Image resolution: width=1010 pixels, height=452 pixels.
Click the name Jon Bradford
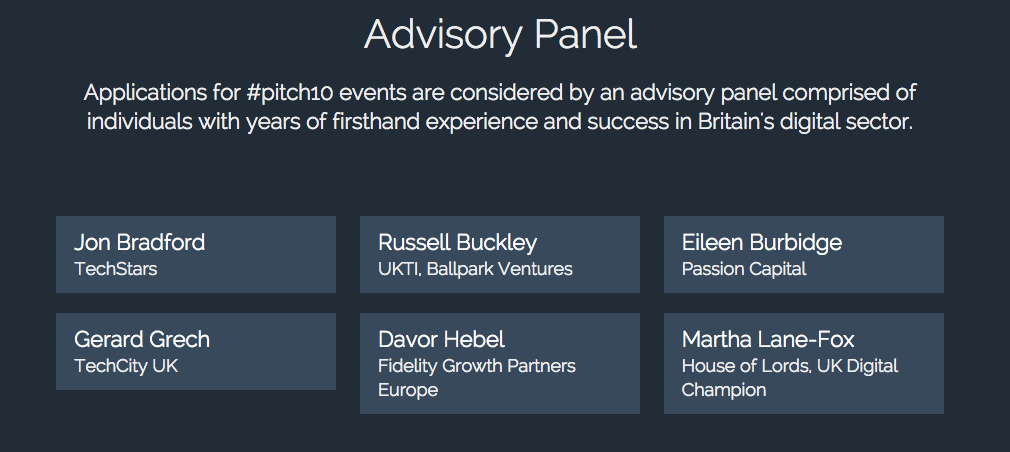pyautogui.click(x=139, y=243)
